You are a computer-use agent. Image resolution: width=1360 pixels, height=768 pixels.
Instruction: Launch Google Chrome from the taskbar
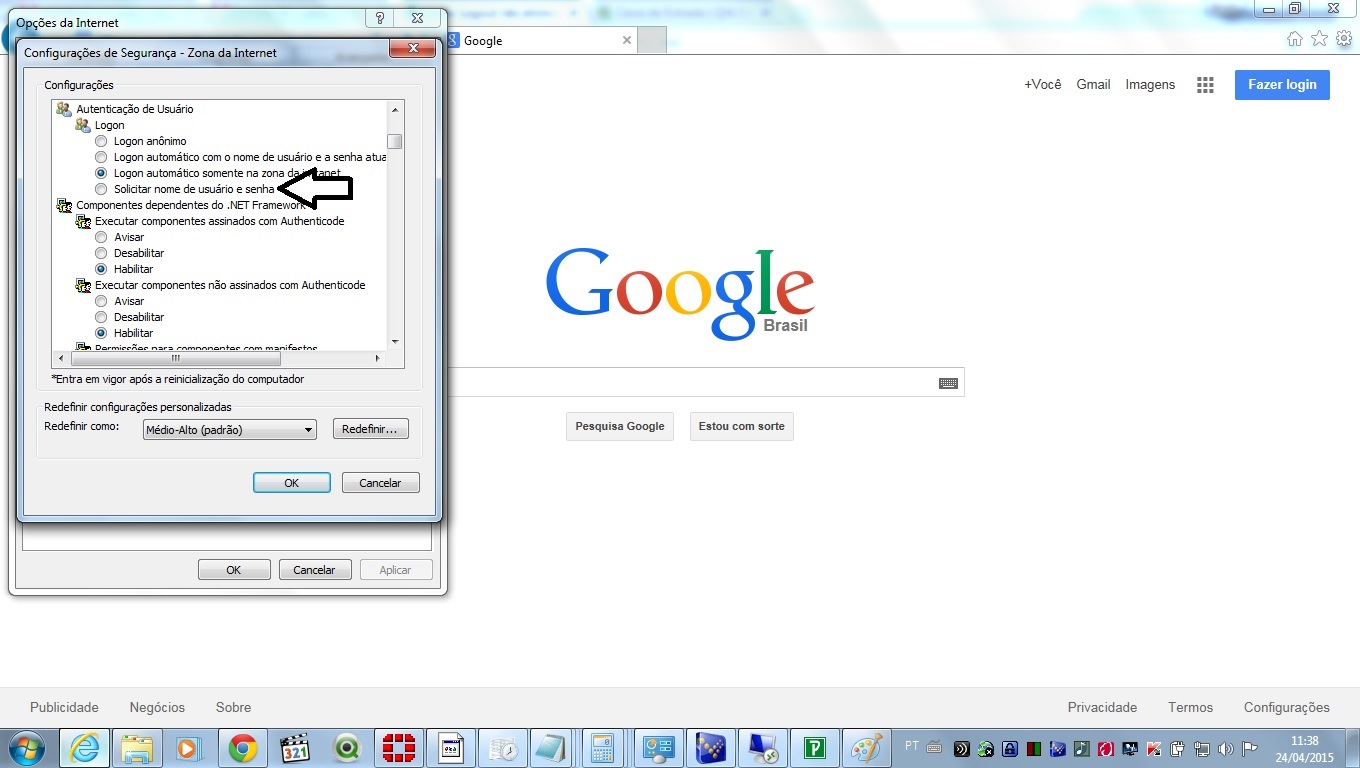[x=242, y=748]
